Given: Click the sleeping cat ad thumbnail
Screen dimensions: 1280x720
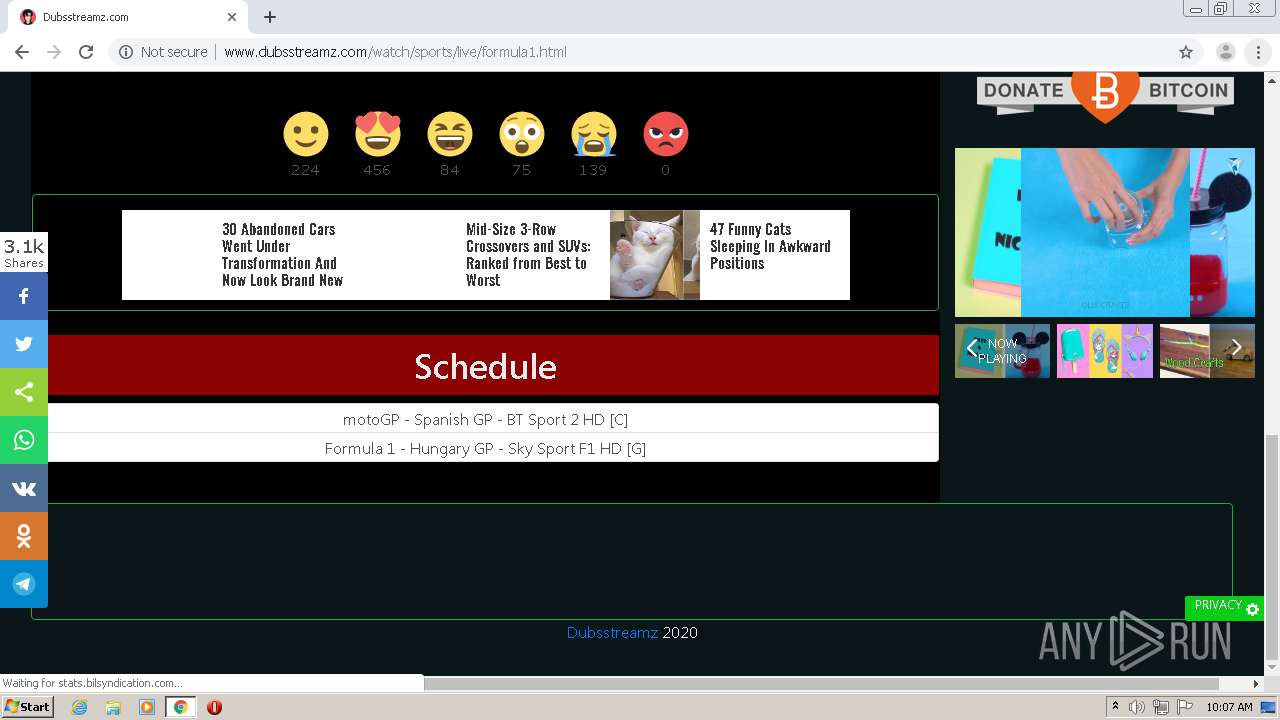Looking at the screenshot, I should [x=655, y=254].
